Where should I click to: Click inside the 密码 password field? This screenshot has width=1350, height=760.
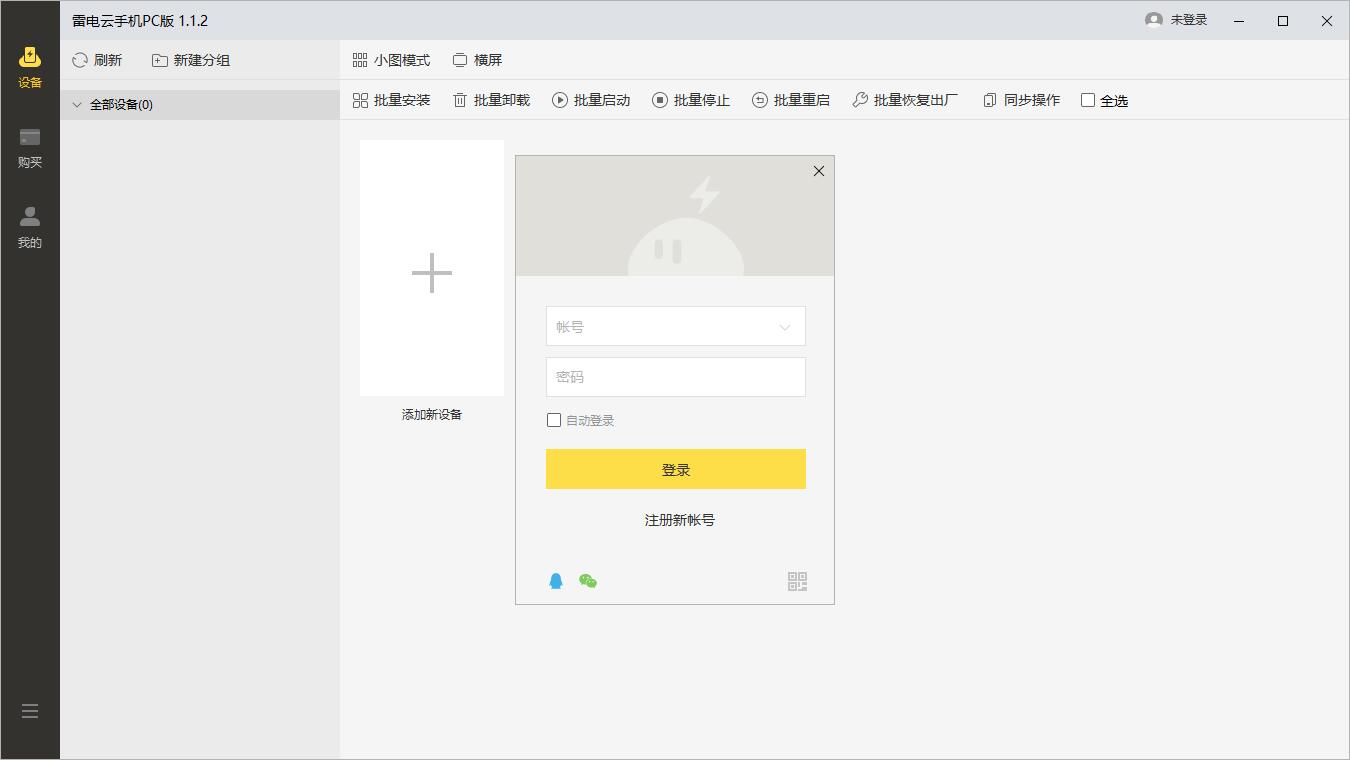click(x=675, y=377)
